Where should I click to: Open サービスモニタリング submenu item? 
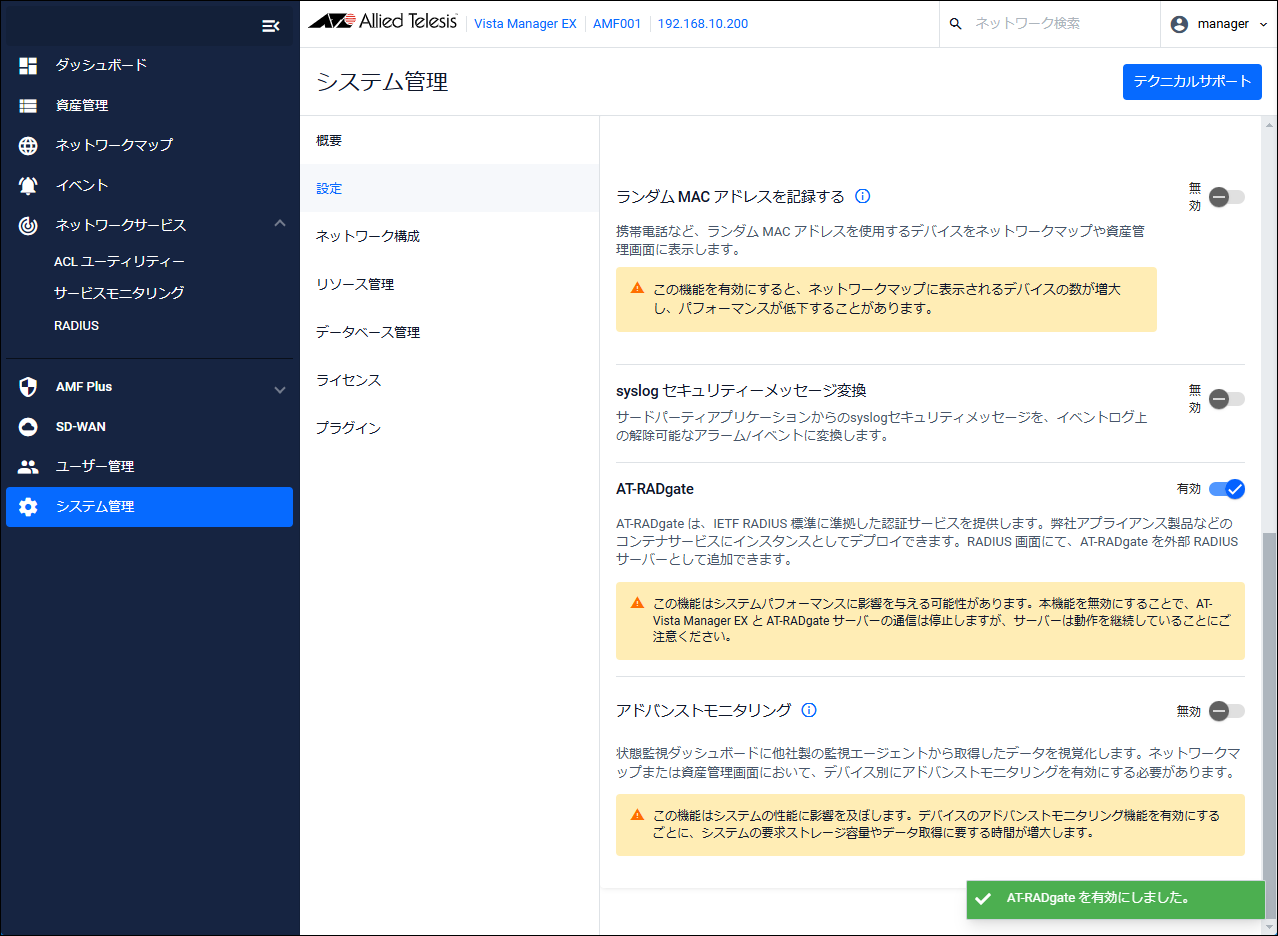click(119, 293)
